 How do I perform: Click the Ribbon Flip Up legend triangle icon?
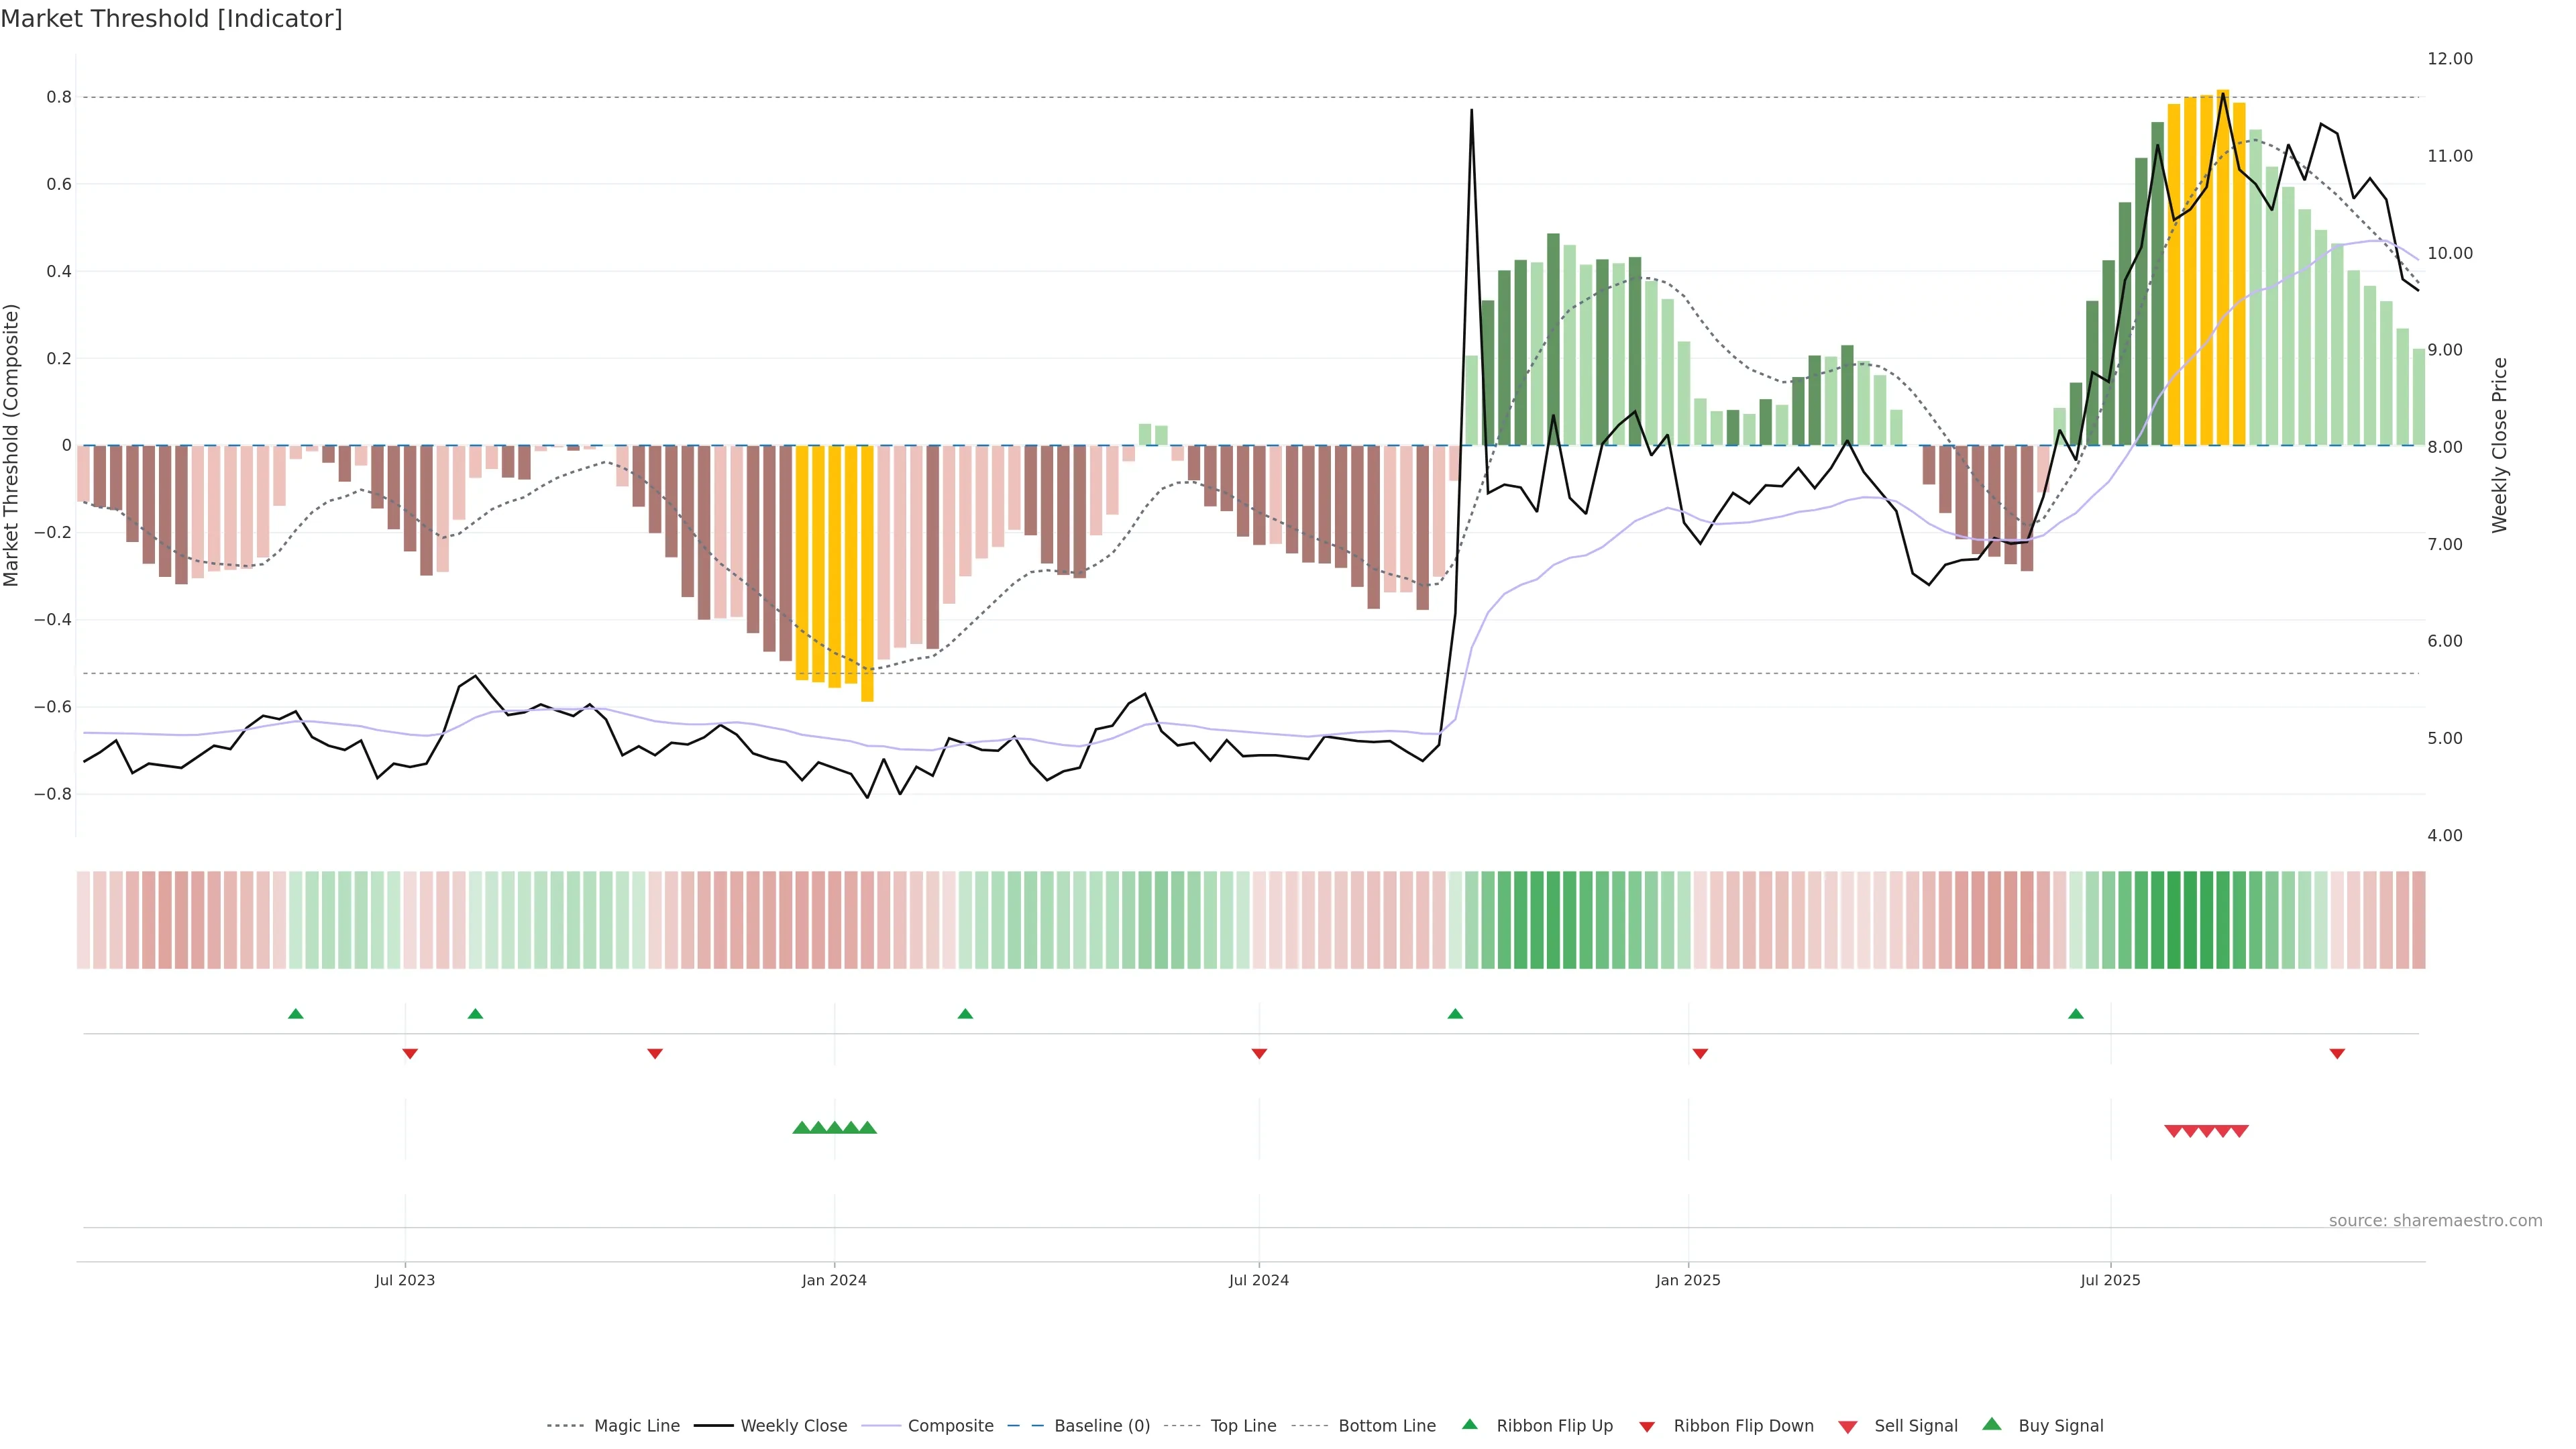point(1469,1424)
